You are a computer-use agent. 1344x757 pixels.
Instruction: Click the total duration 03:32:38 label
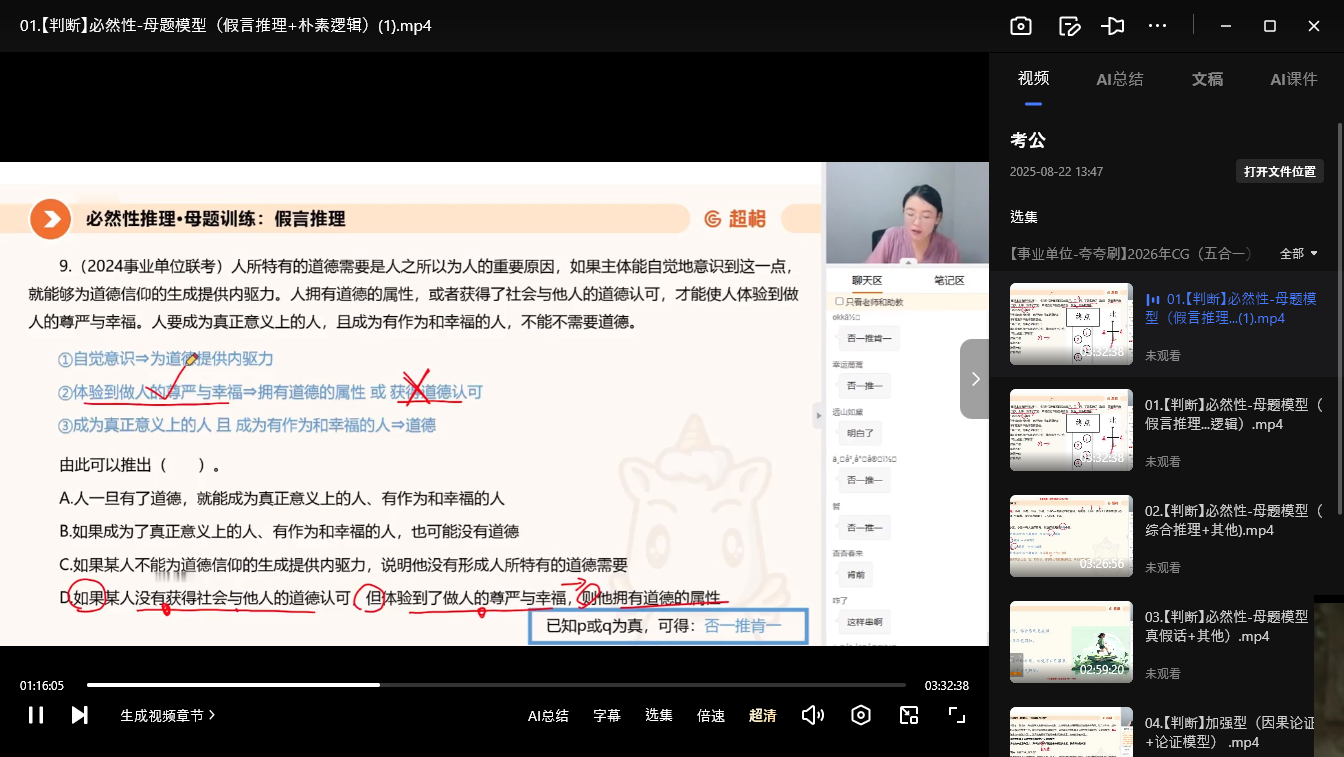[946, 686]
